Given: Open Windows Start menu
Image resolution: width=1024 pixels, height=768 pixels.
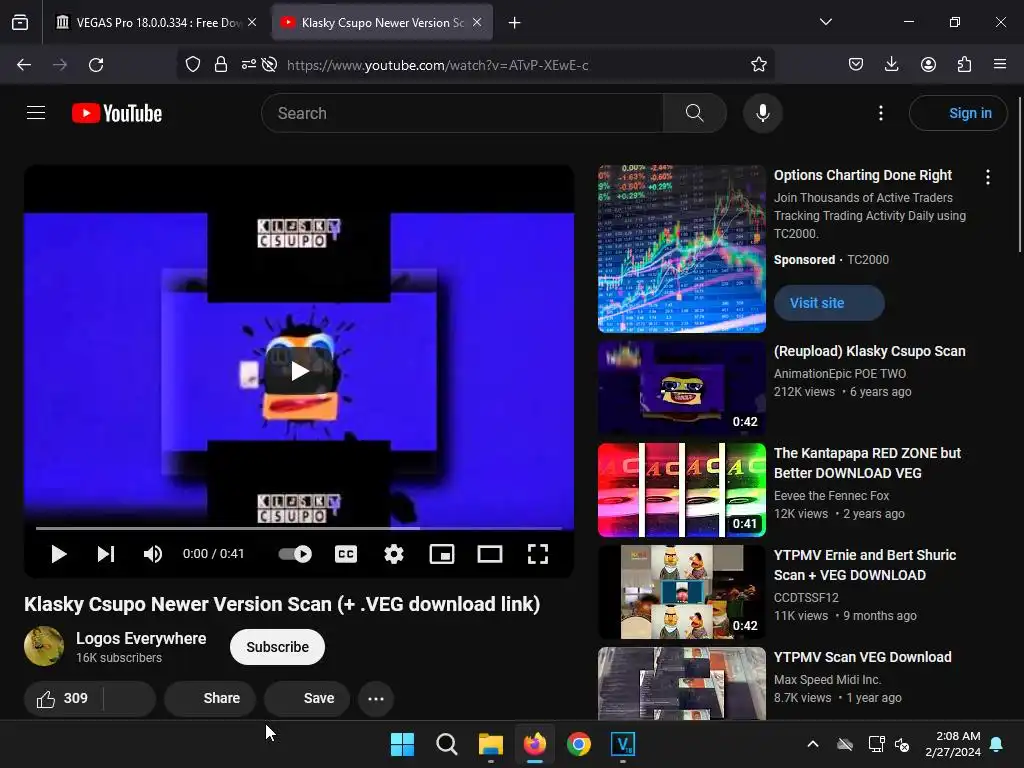Looking at the screenshot, I should click(x=402, y=744).
